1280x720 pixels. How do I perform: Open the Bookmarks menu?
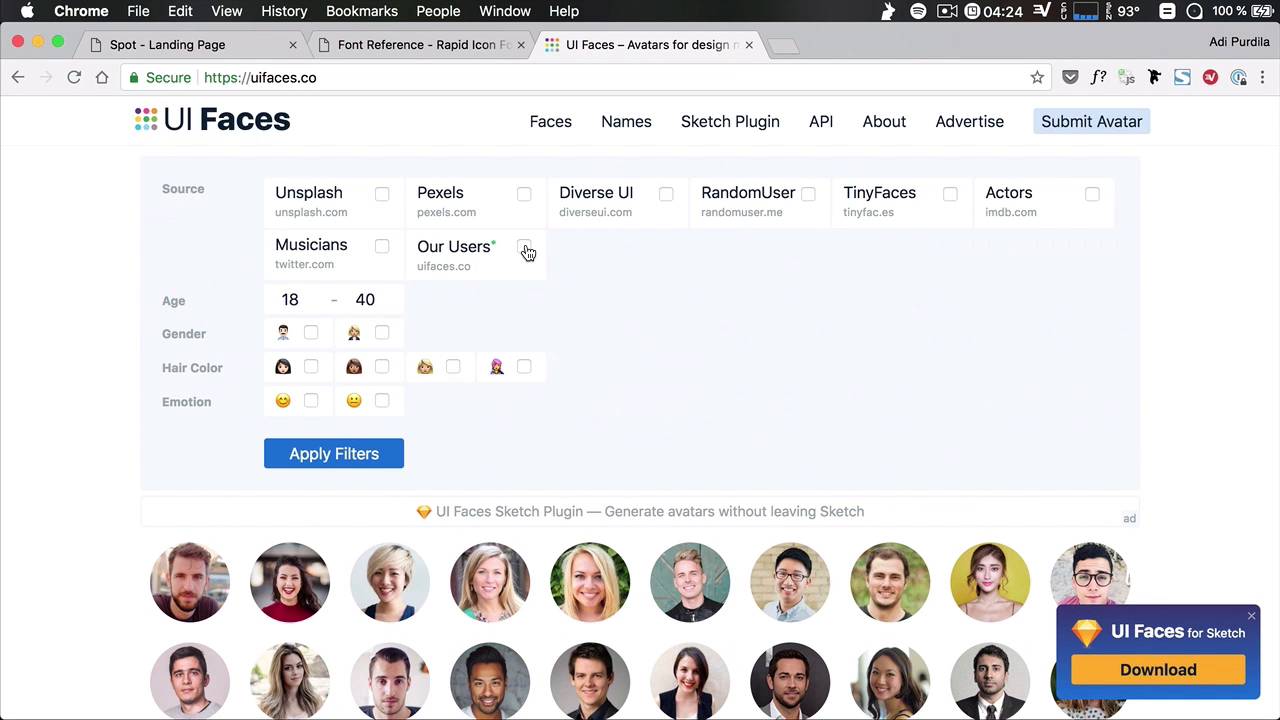[x=362, y=11]
